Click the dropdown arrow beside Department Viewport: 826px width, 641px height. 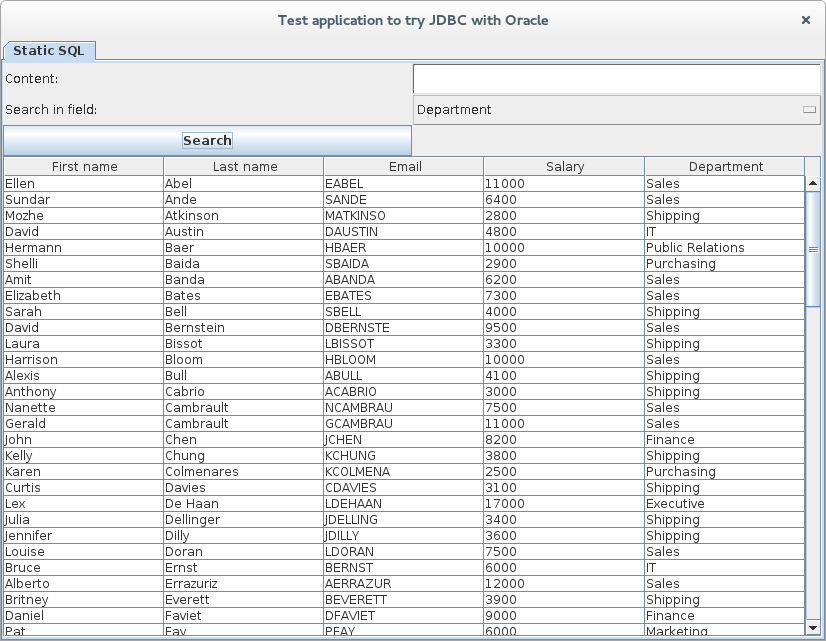click(x=809, y=110)
